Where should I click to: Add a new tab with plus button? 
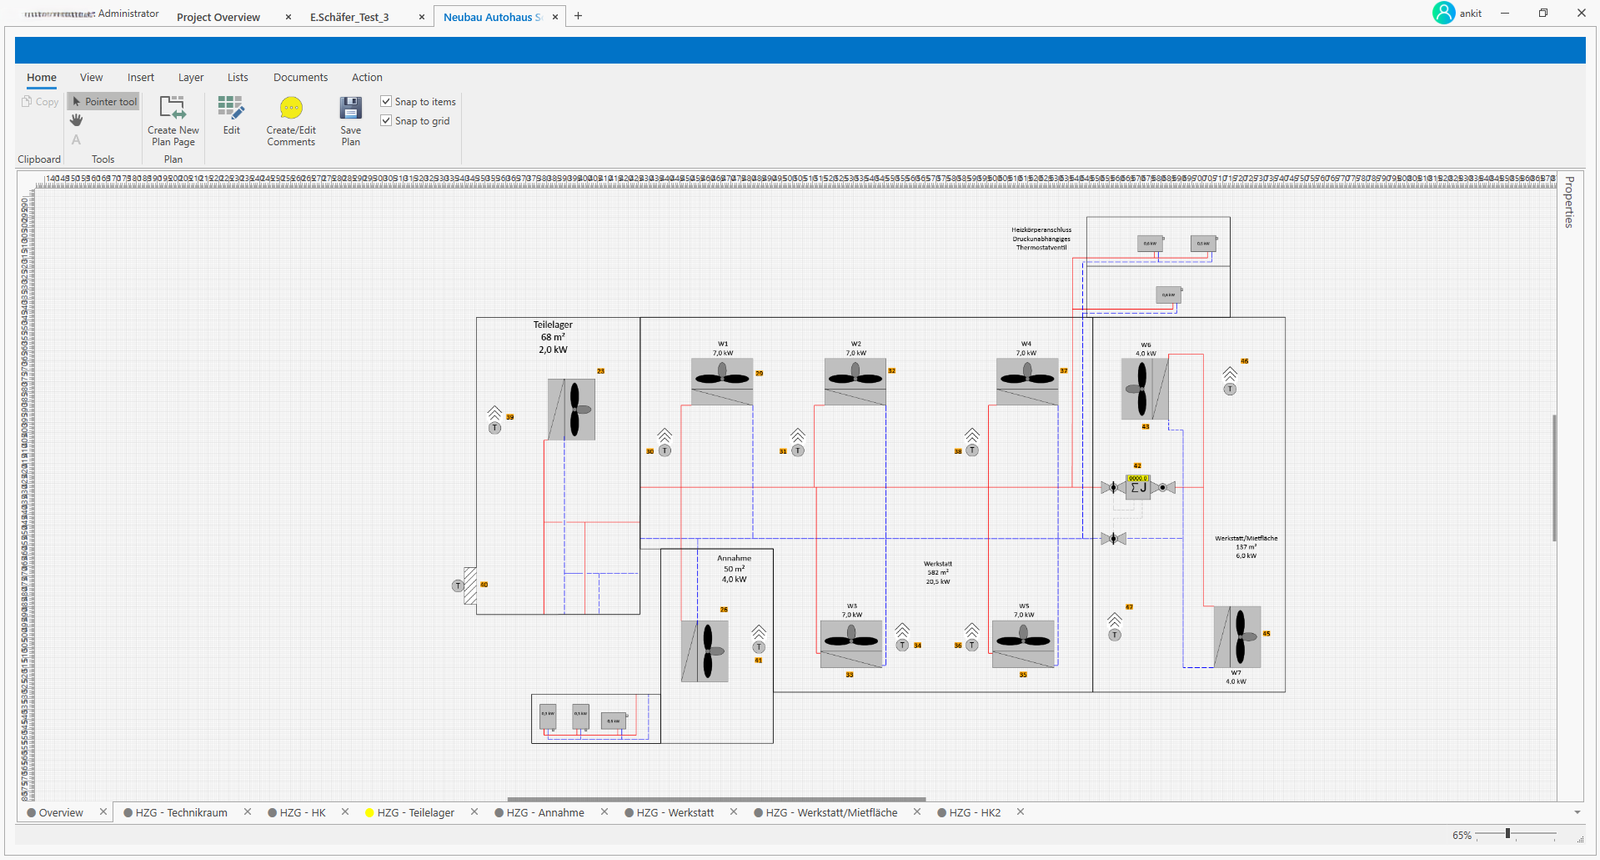click(578, 16)
